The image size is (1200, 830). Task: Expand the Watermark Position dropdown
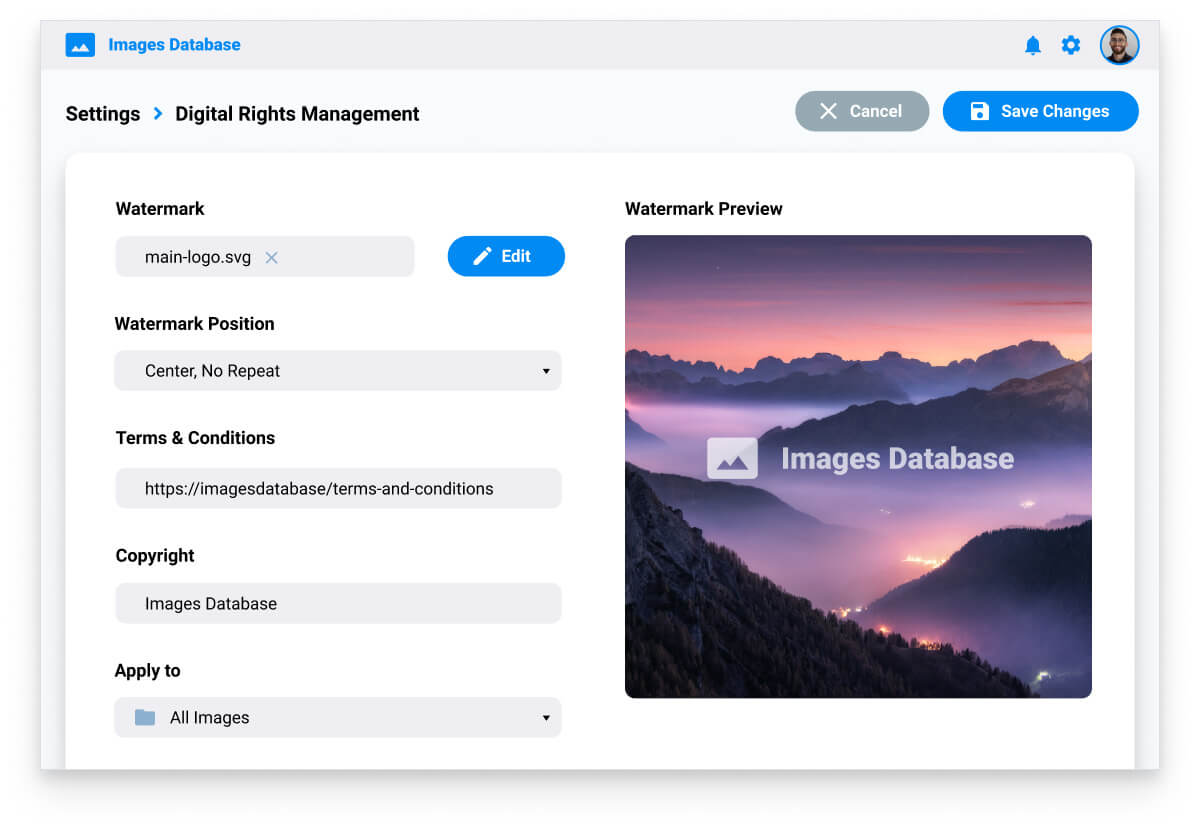(546, 371)
